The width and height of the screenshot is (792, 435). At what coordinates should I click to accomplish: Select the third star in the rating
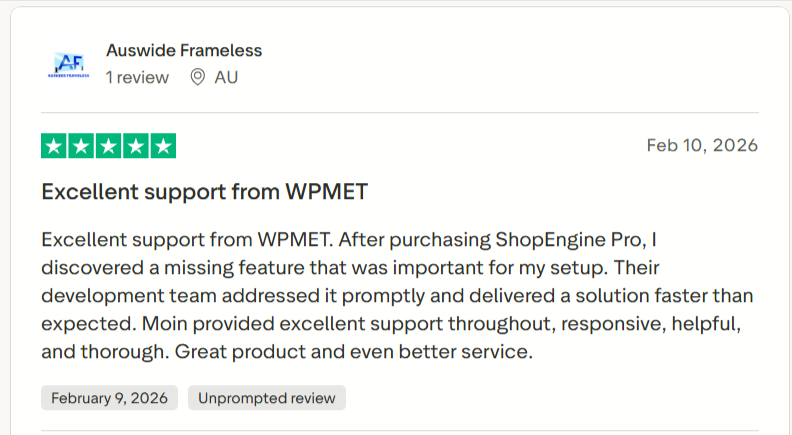(x=108, y=146)
